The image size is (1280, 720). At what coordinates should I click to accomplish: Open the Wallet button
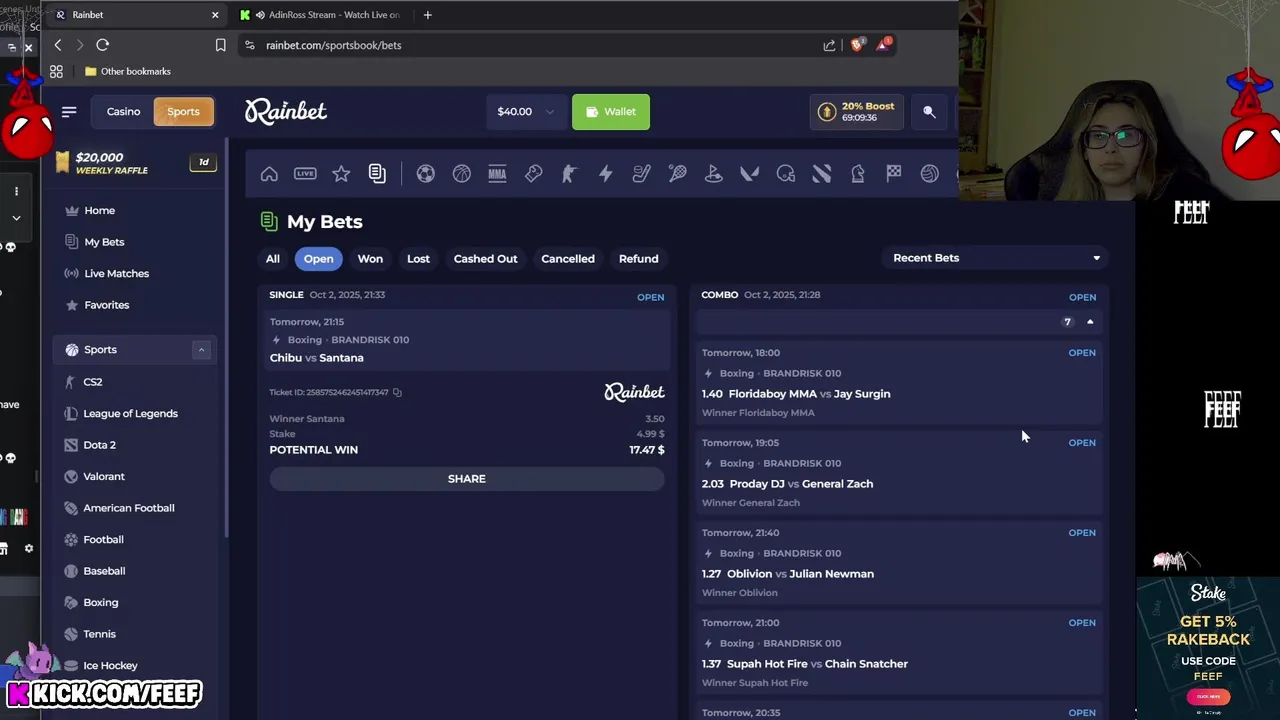[611, 112]
